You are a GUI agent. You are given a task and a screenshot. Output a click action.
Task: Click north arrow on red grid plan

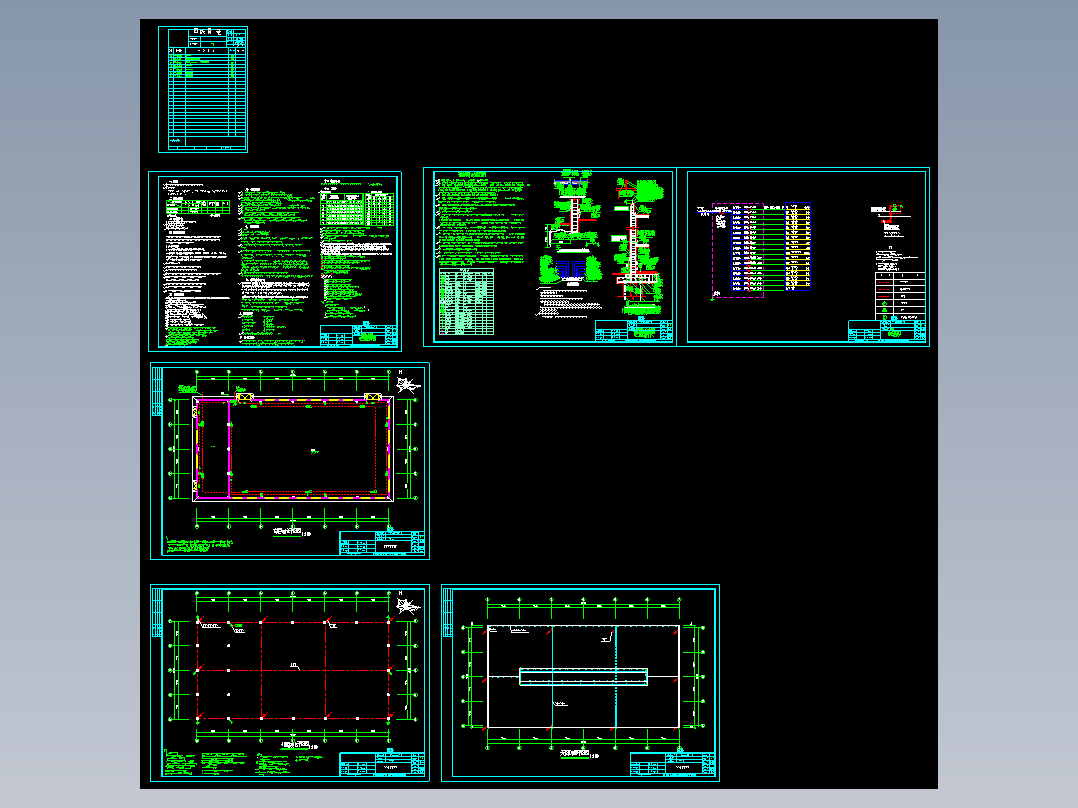(408, 606)
